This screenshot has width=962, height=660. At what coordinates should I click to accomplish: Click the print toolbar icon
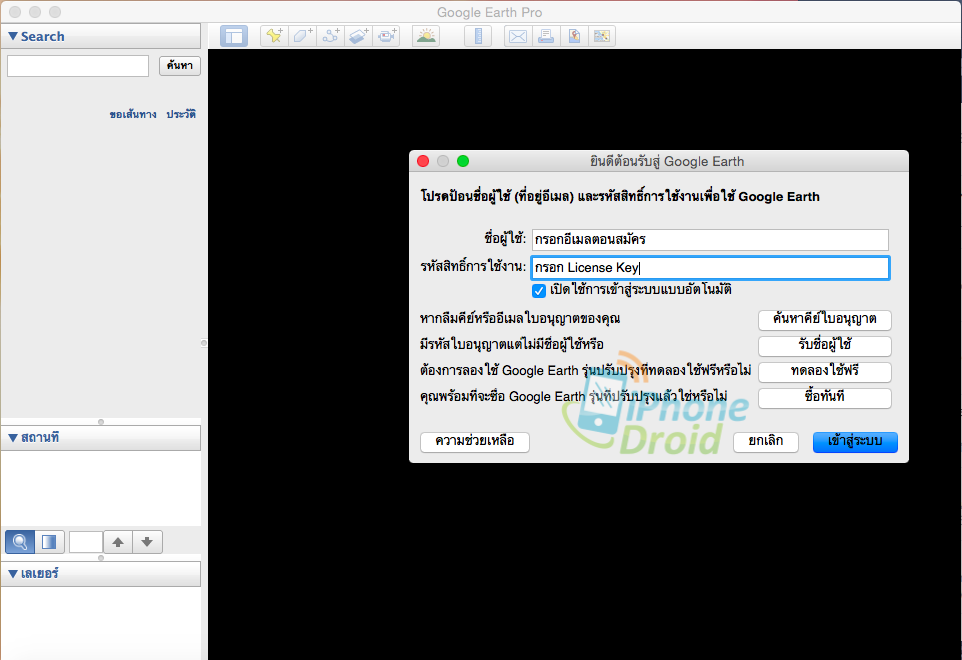[x=545, y=36]
